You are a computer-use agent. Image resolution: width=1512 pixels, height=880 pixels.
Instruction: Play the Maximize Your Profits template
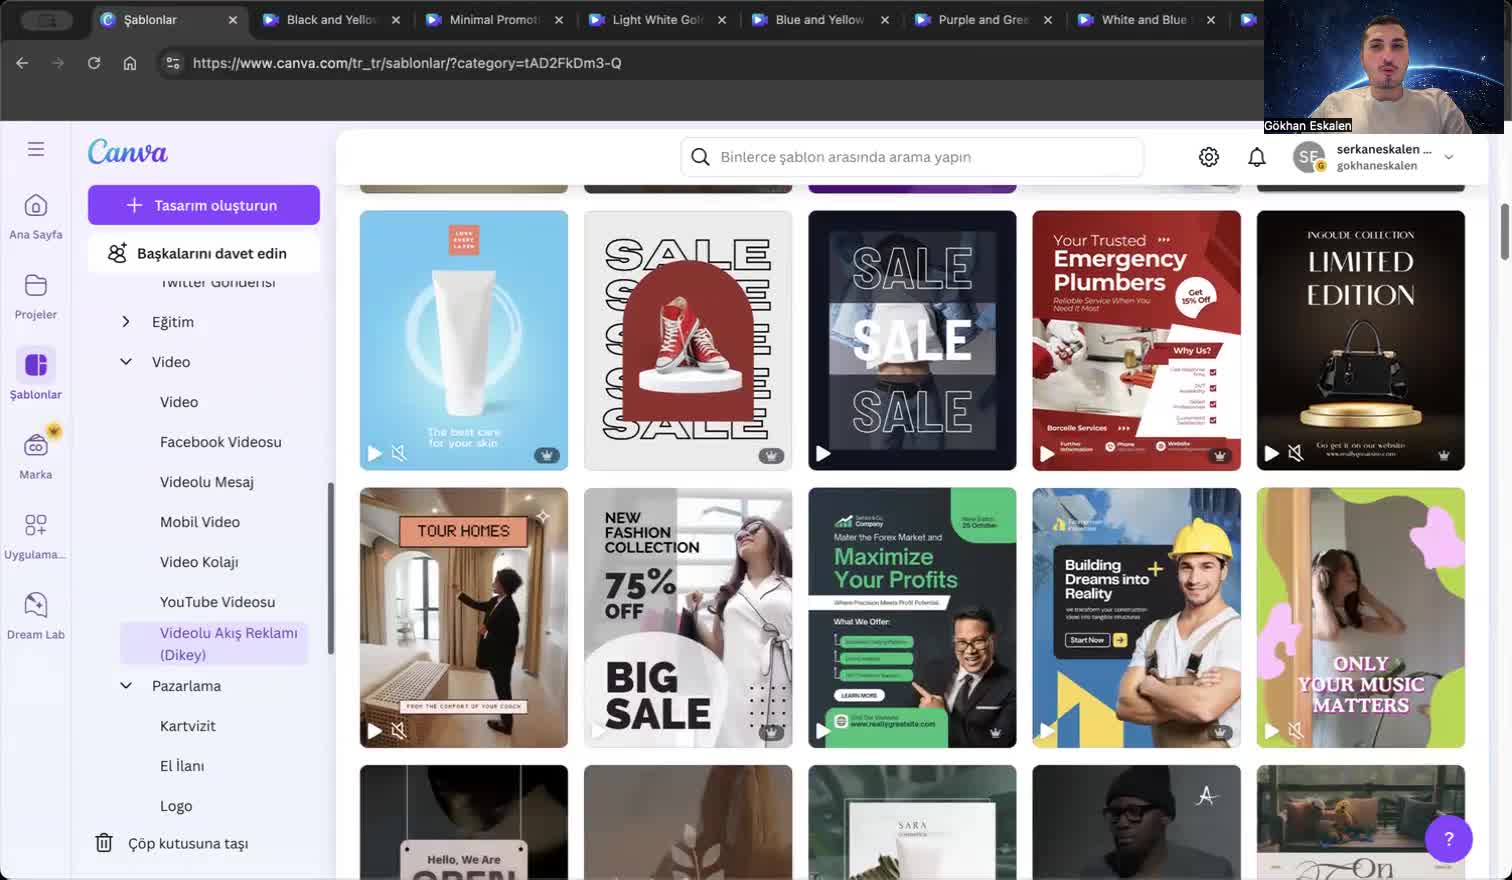coord(823,731)
